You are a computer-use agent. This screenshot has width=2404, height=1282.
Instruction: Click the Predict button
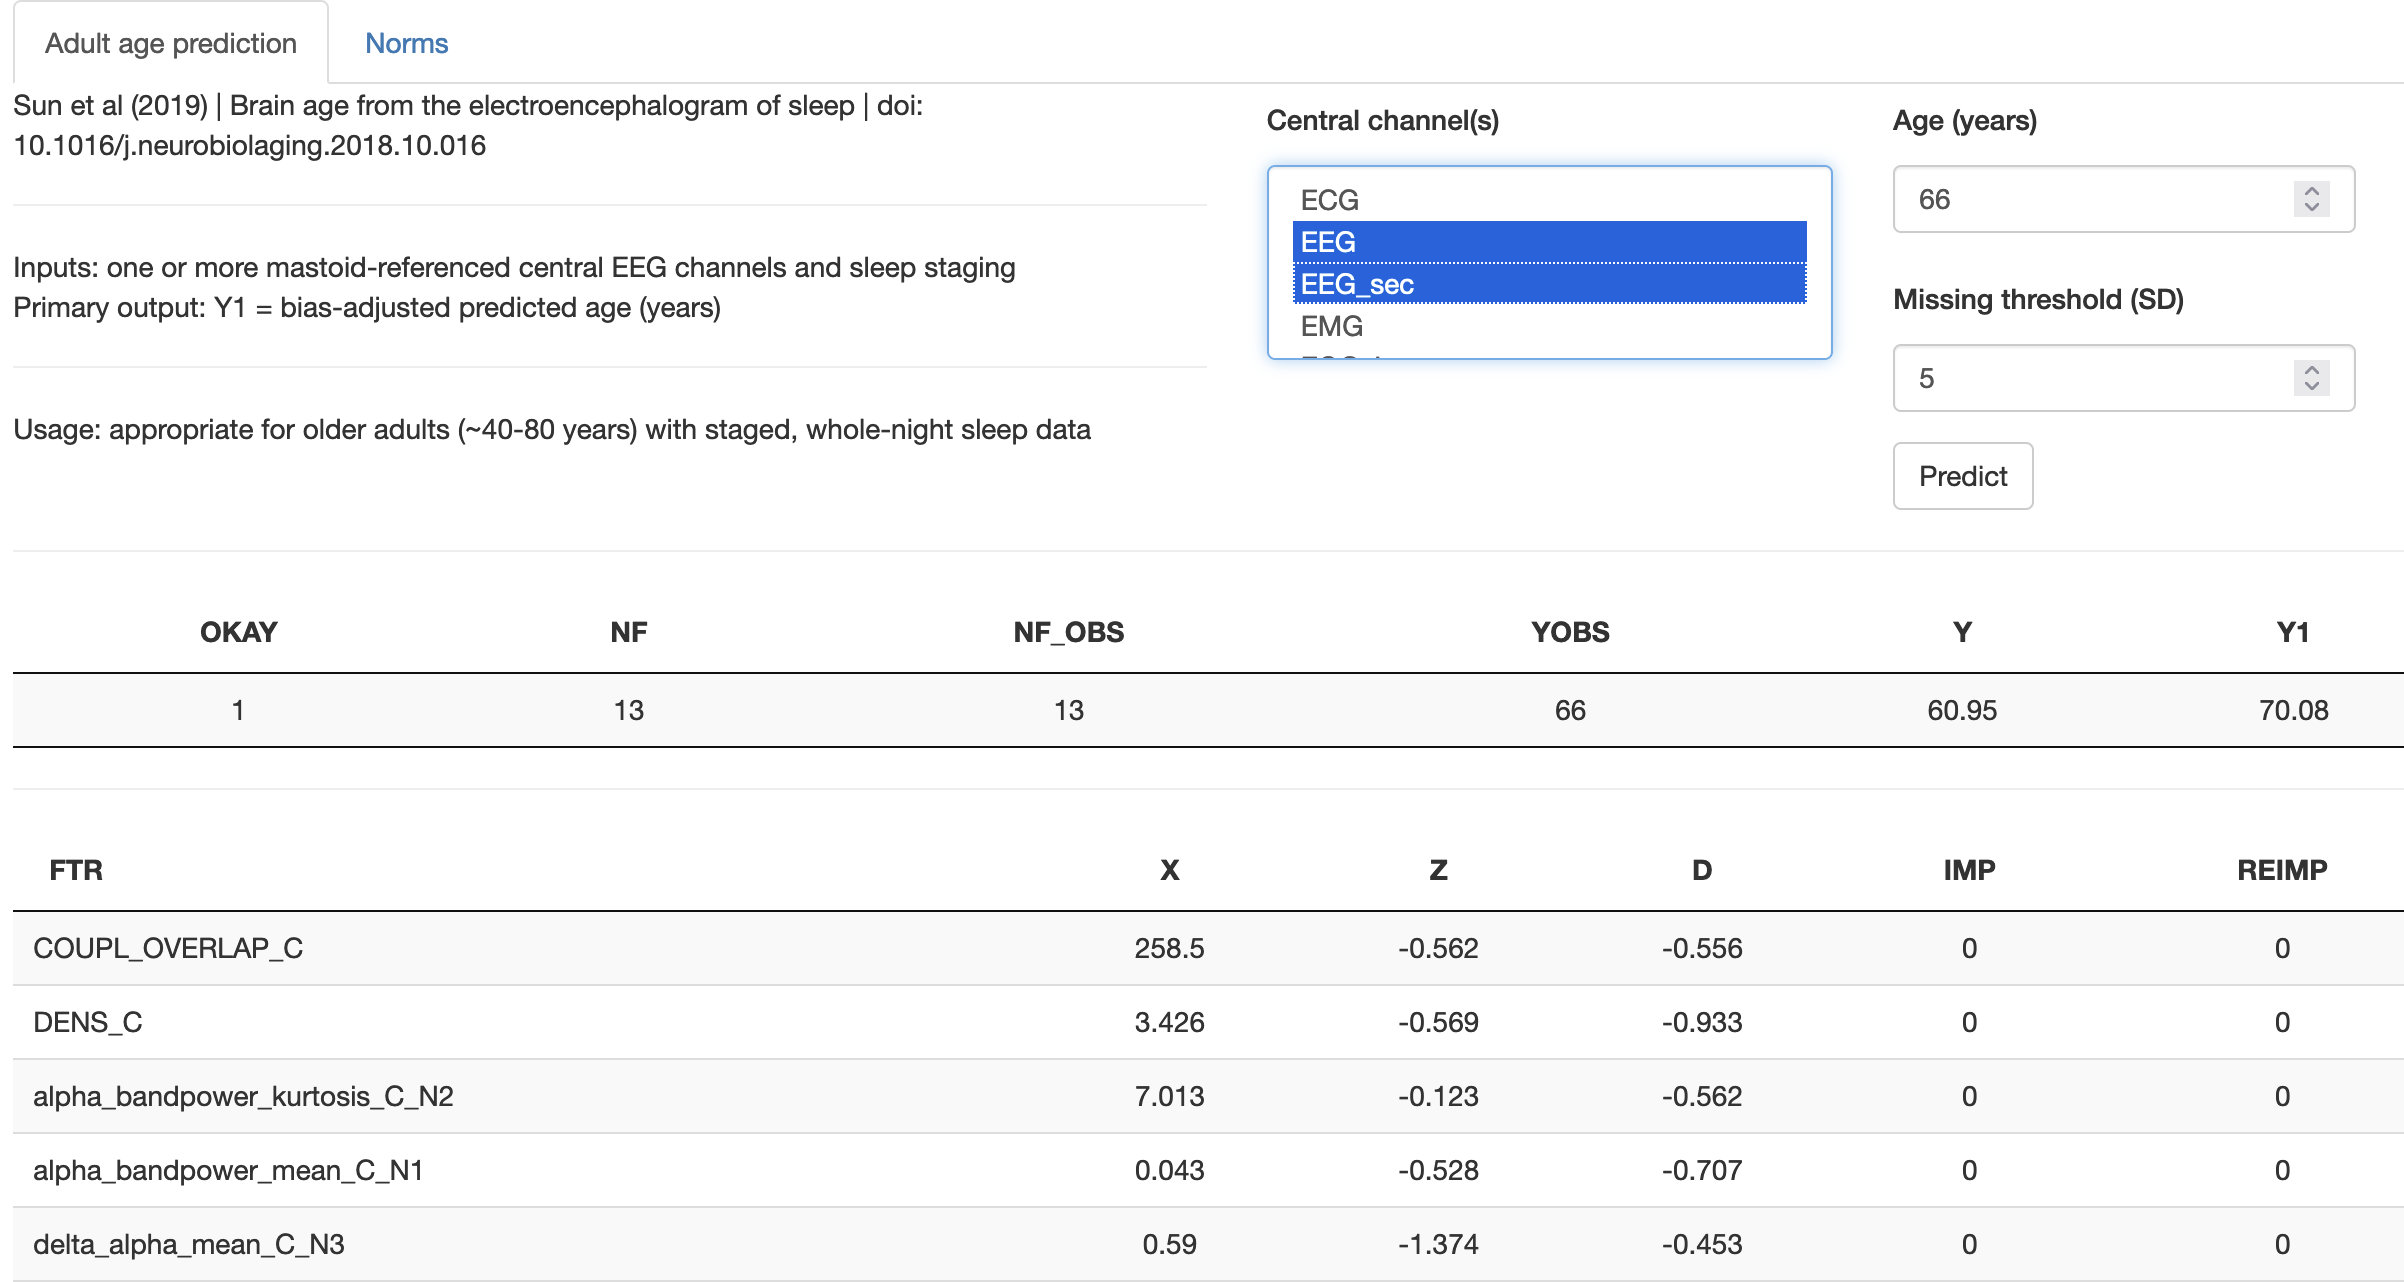[1962, 476]
